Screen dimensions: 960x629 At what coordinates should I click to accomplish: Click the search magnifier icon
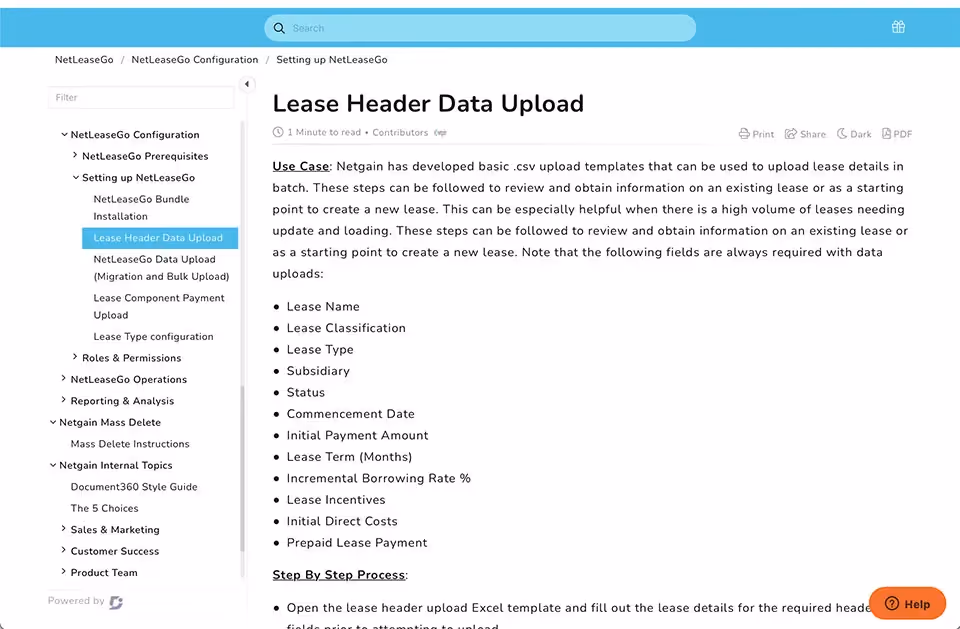[x=279, y=27]
